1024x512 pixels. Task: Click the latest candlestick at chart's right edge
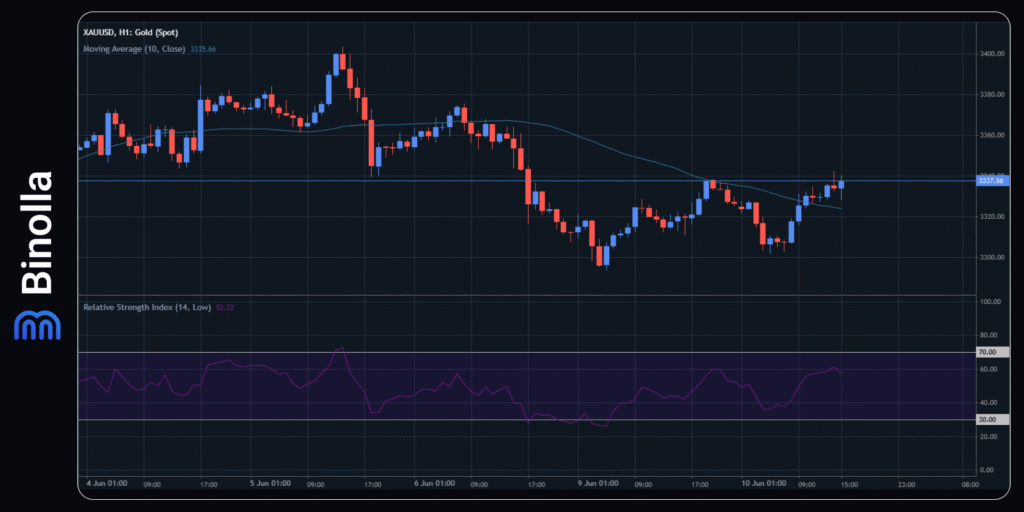point(841,183)
